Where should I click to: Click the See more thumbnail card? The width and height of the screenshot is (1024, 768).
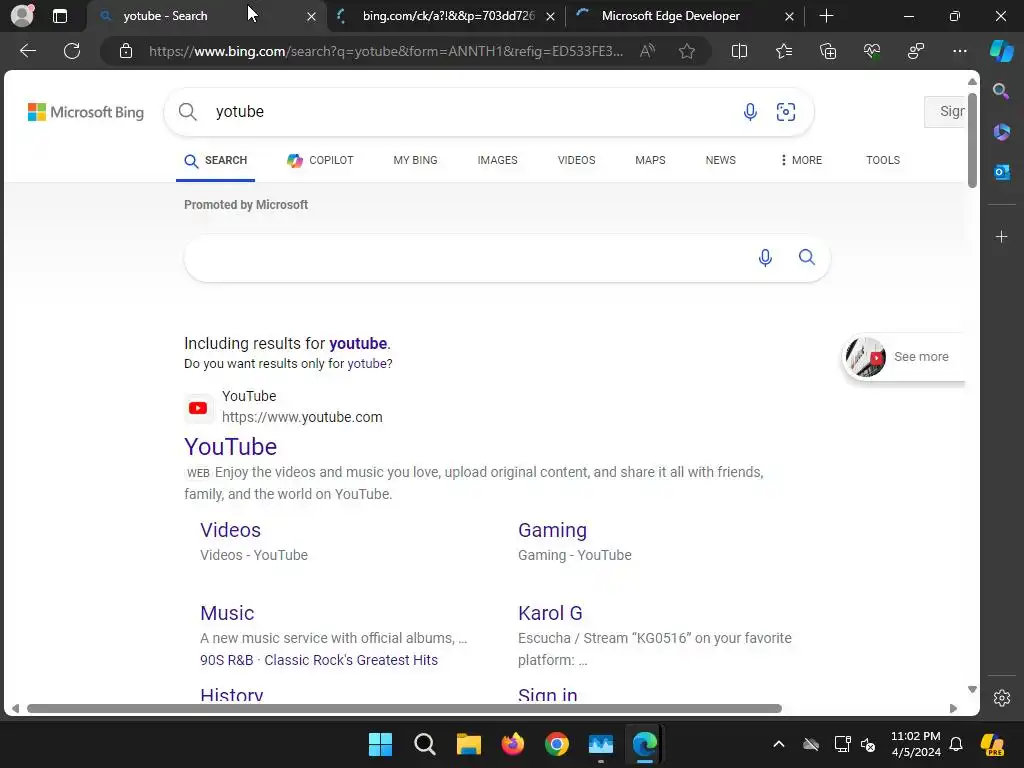(x=904, y=357)
